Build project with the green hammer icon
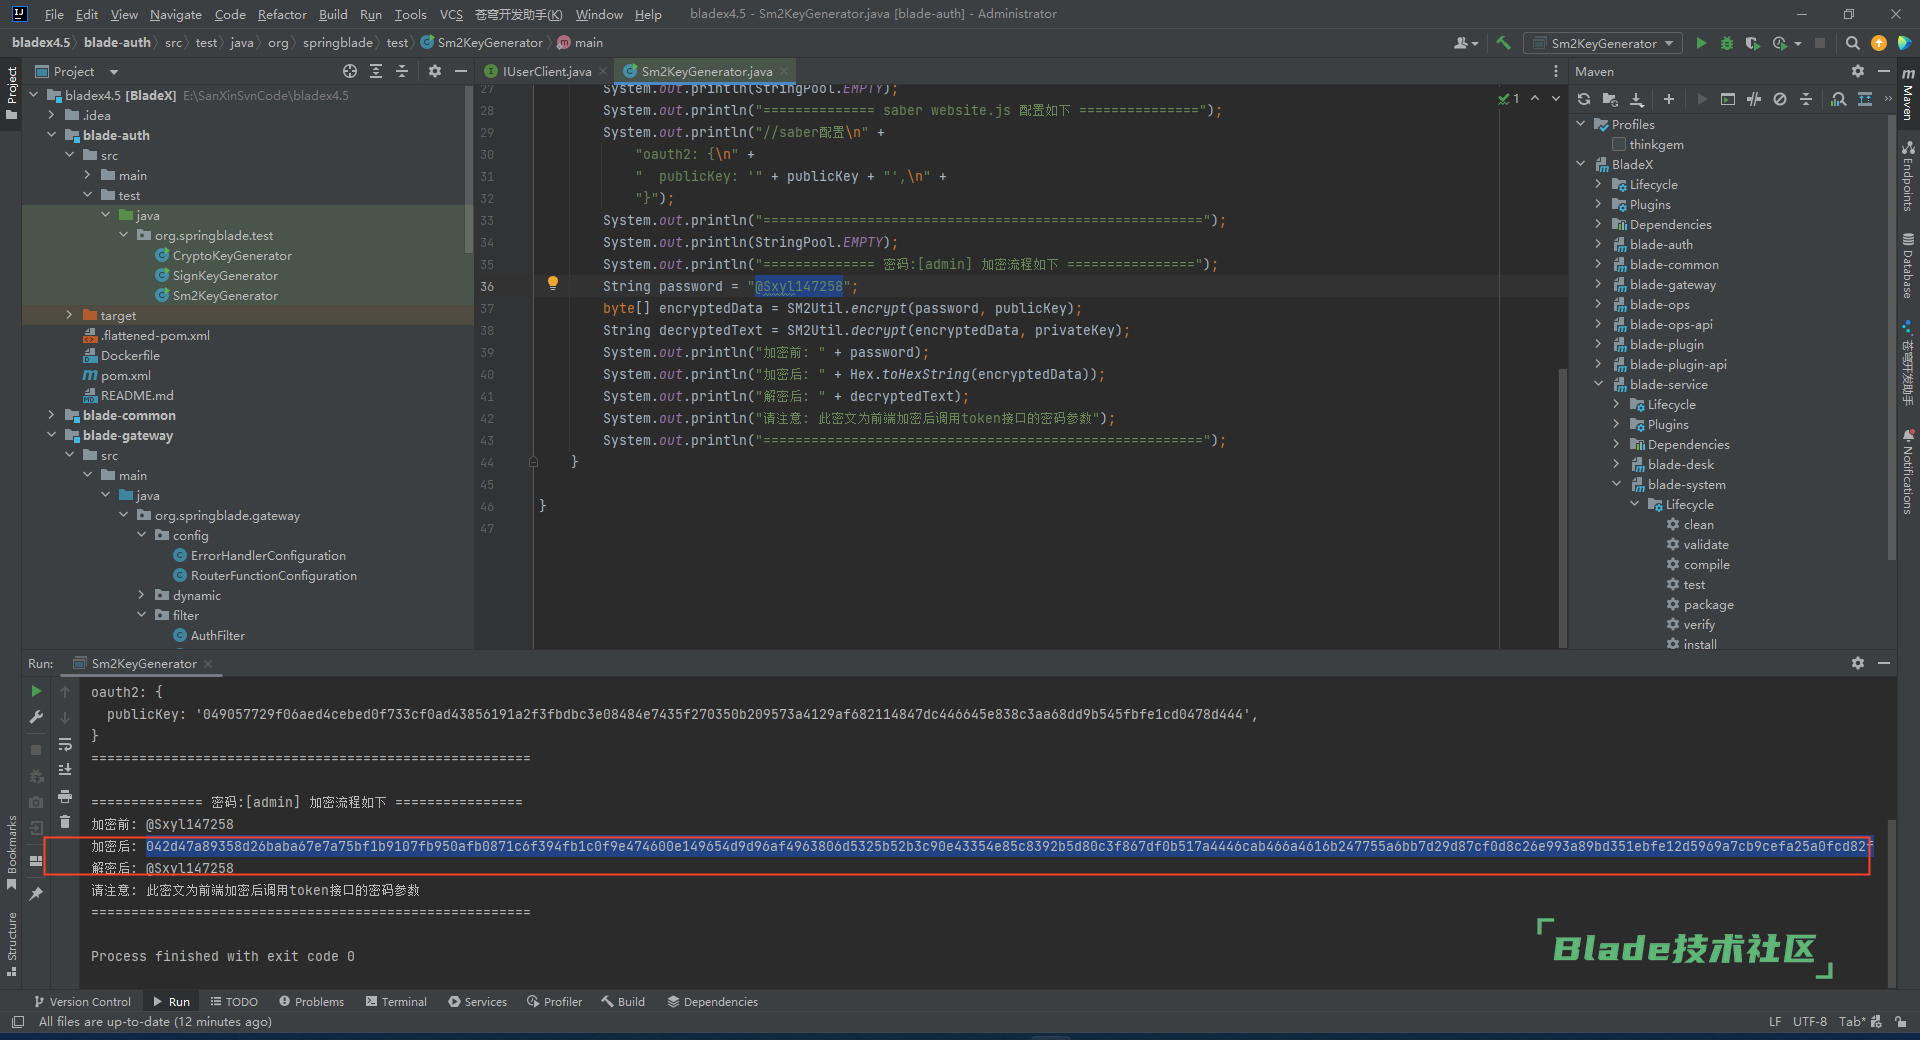1920x1040 pixels. tap(1503, 43)
